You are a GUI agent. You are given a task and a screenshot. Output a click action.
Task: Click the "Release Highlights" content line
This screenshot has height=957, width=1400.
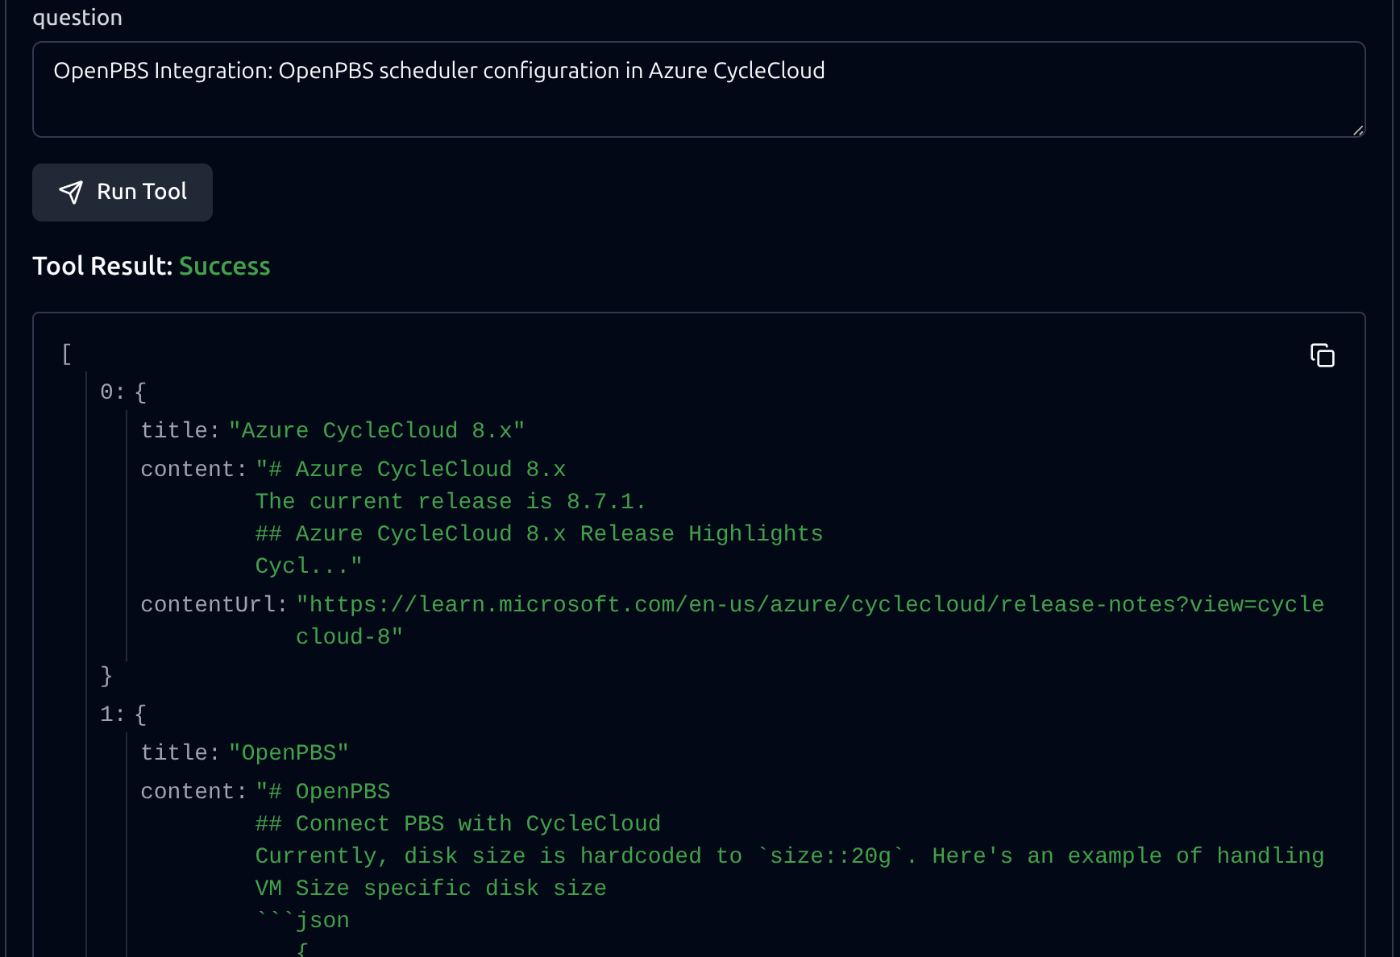tap(539, 533)
